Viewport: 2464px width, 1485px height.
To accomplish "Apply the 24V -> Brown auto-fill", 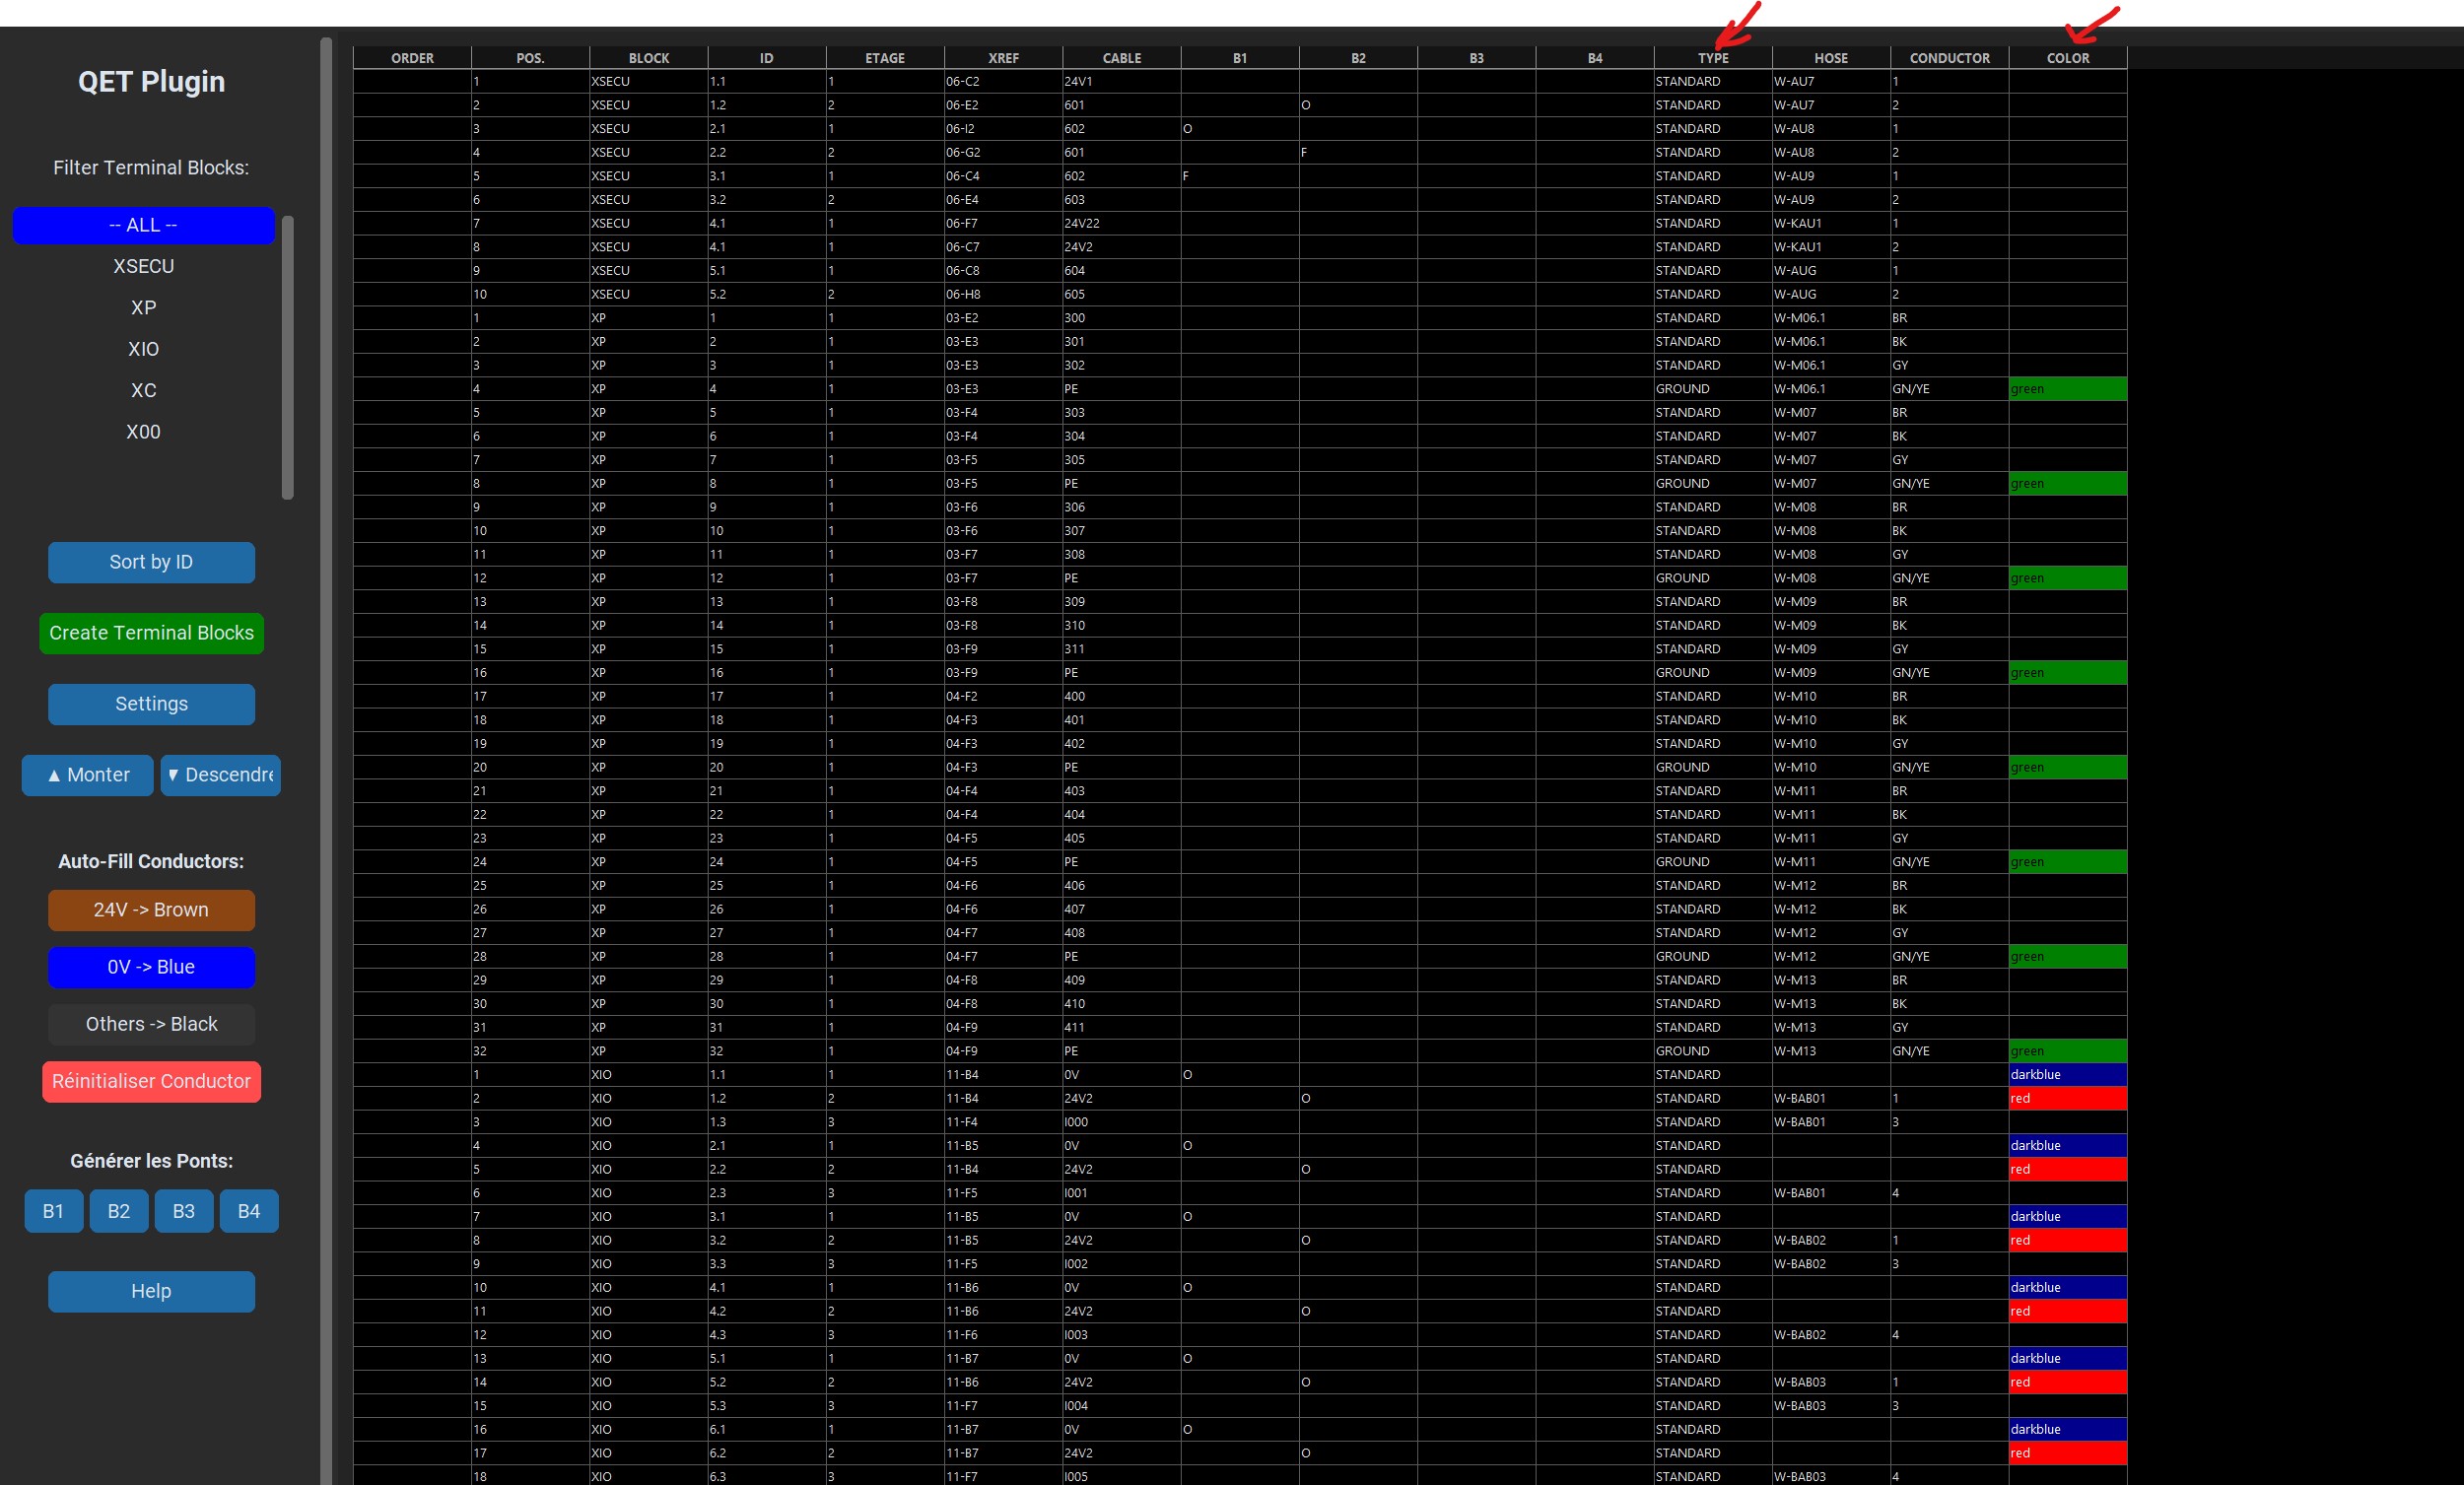I will tap(151, 910).
